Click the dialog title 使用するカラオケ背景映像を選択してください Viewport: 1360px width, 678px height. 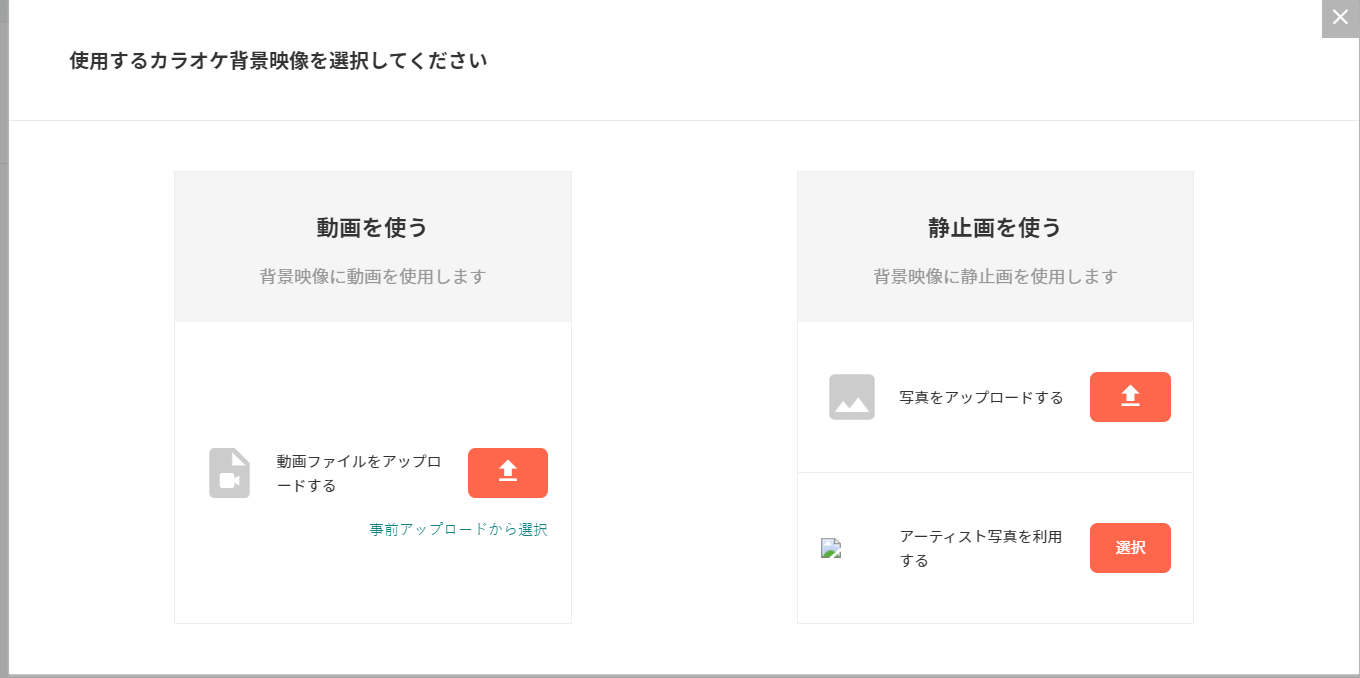[279, 61]
